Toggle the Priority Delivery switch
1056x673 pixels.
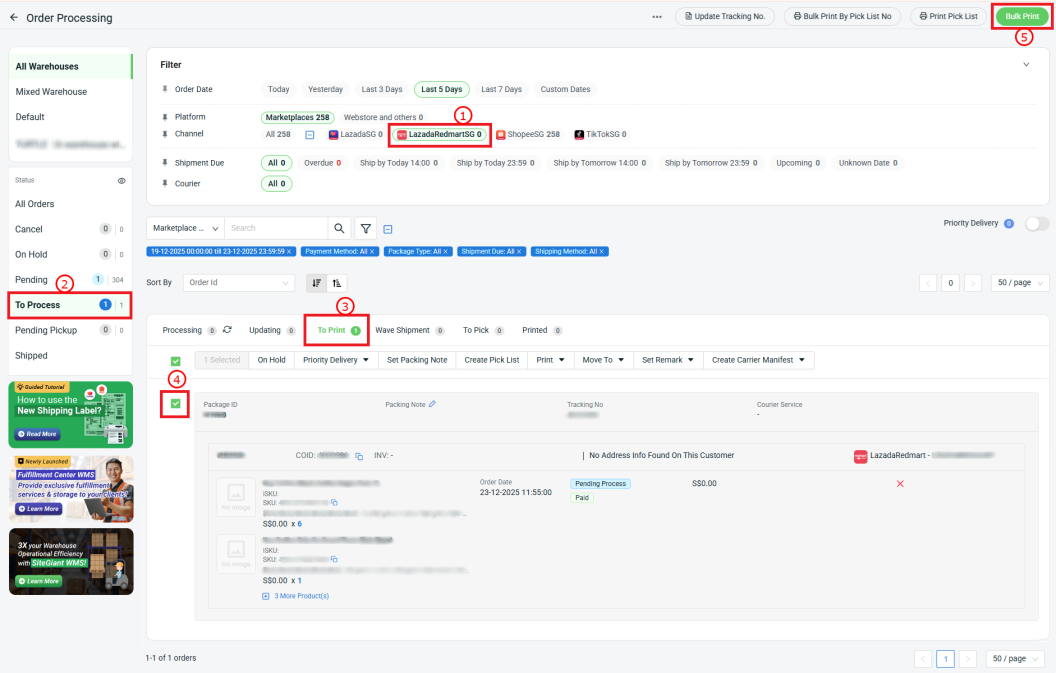(x=1037, y=224)
